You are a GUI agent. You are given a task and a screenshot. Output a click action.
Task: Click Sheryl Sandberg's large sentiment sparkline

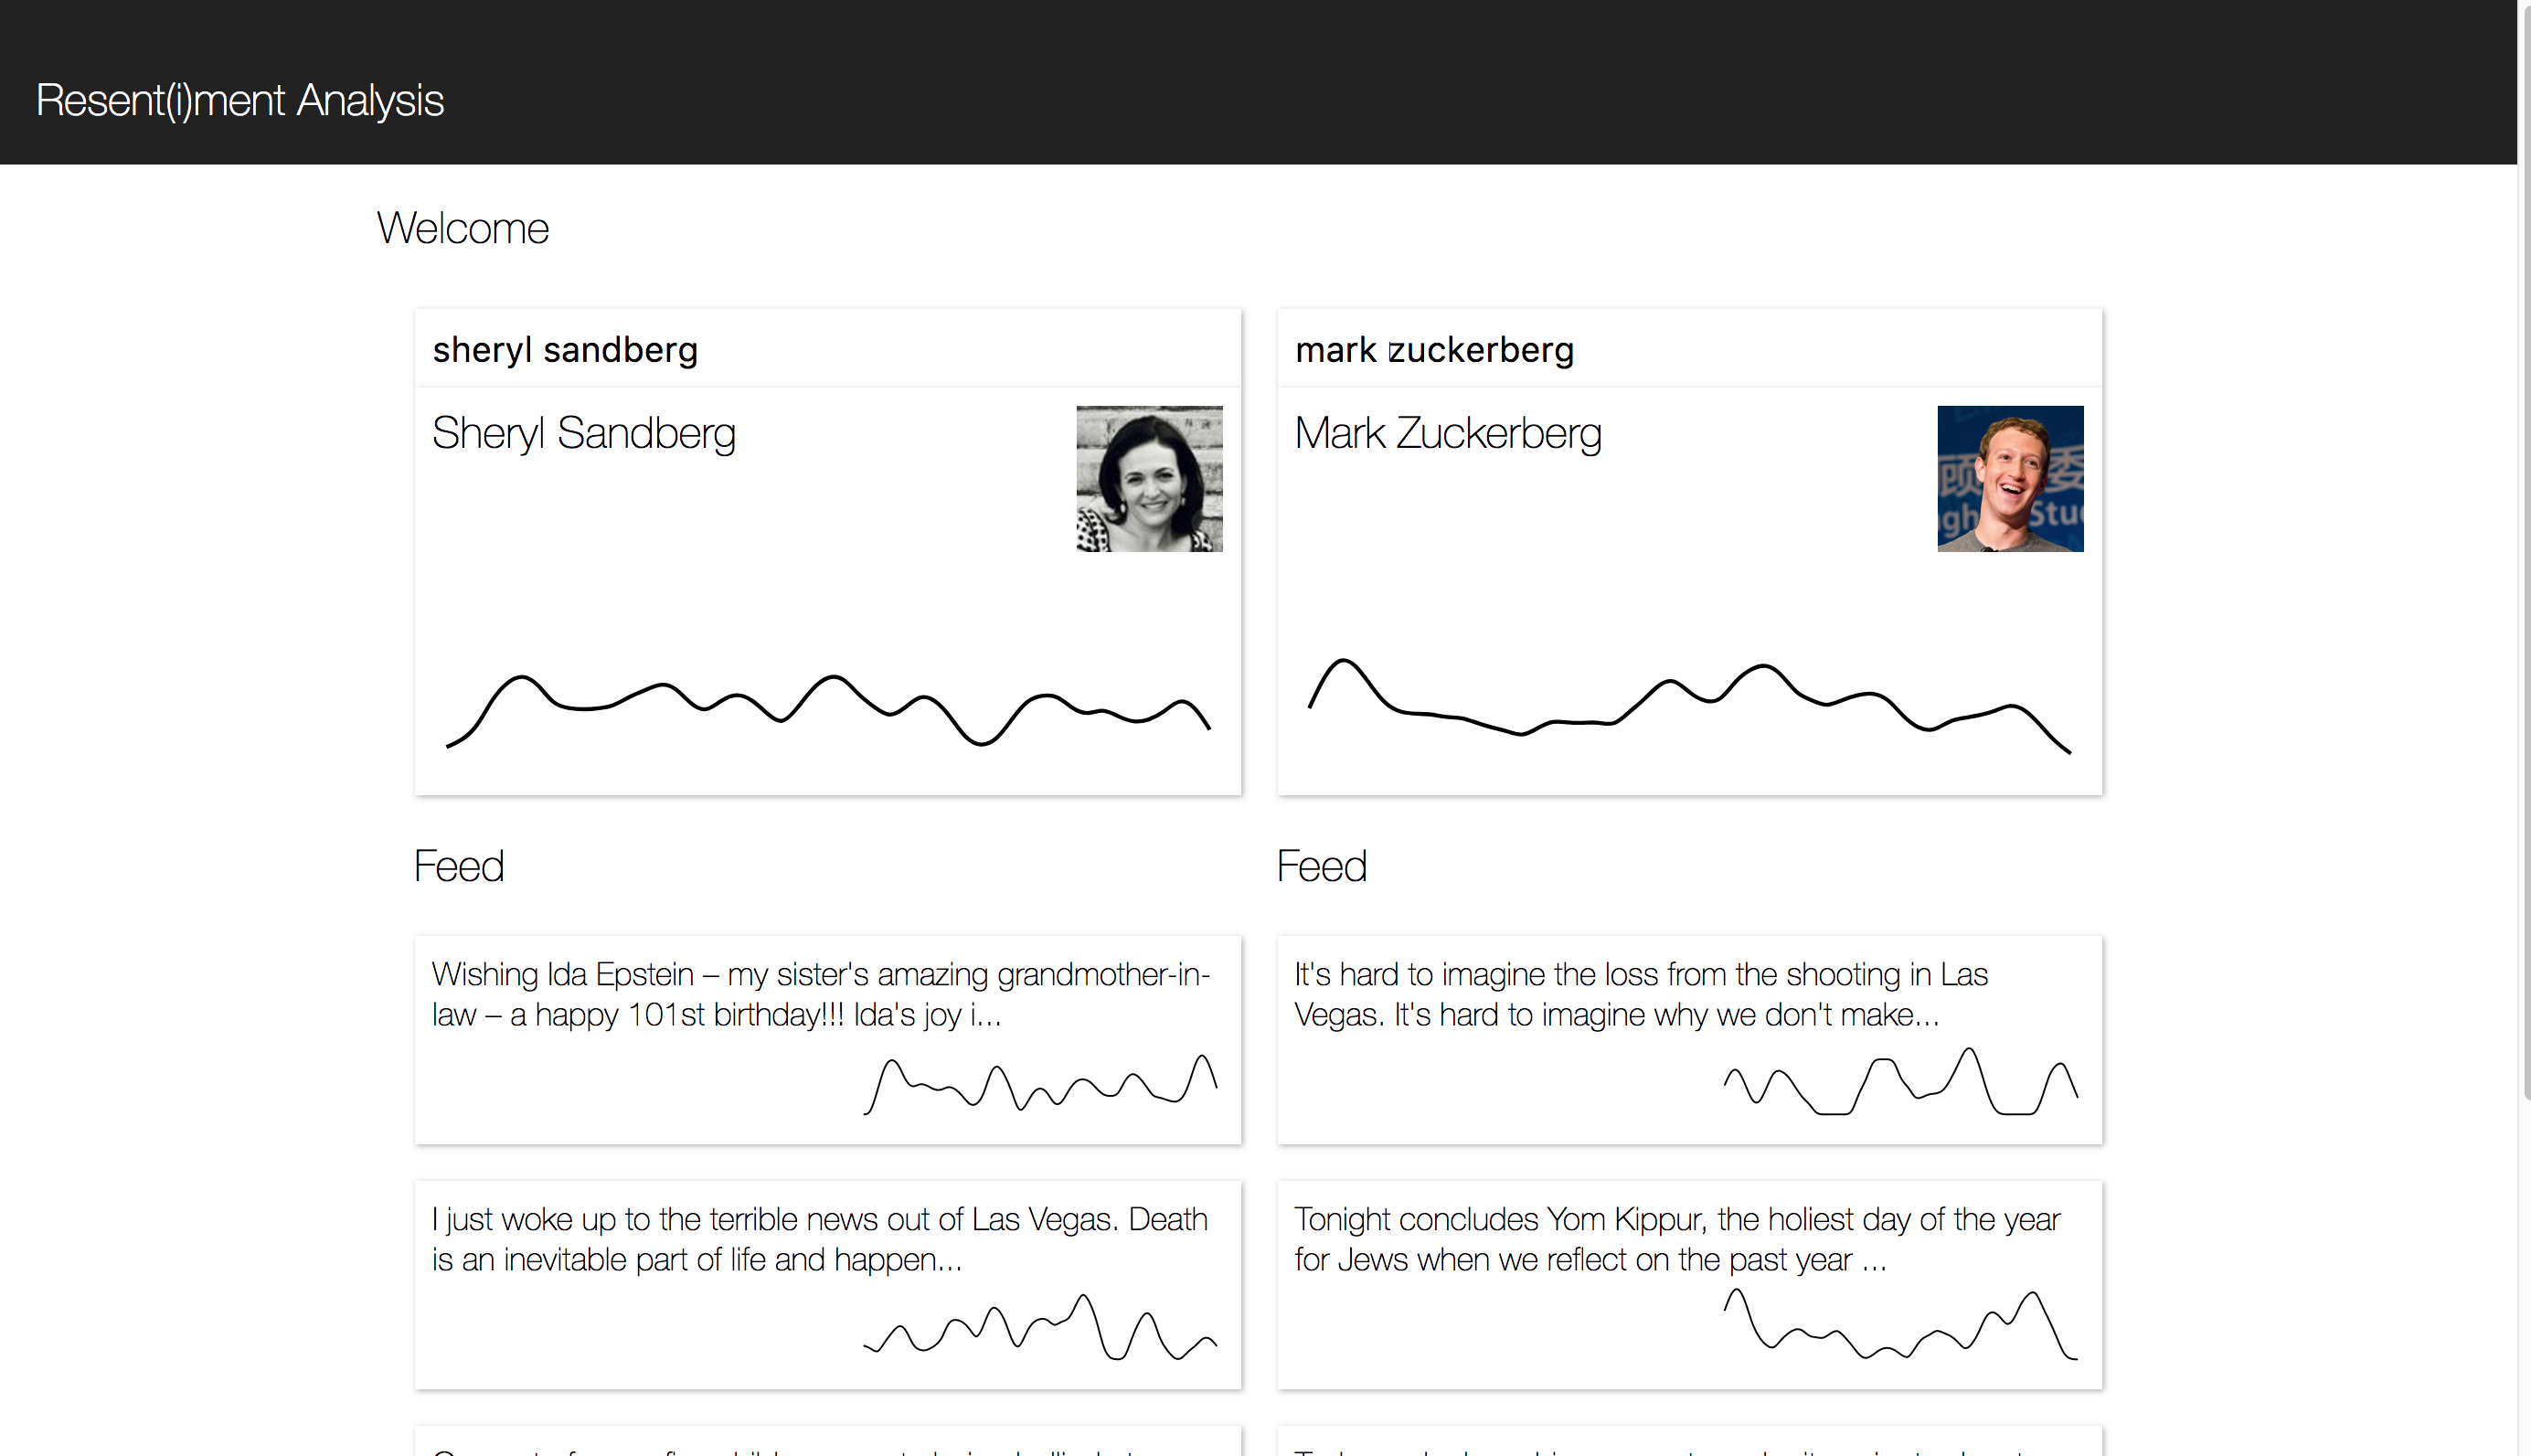click(828, 710)
